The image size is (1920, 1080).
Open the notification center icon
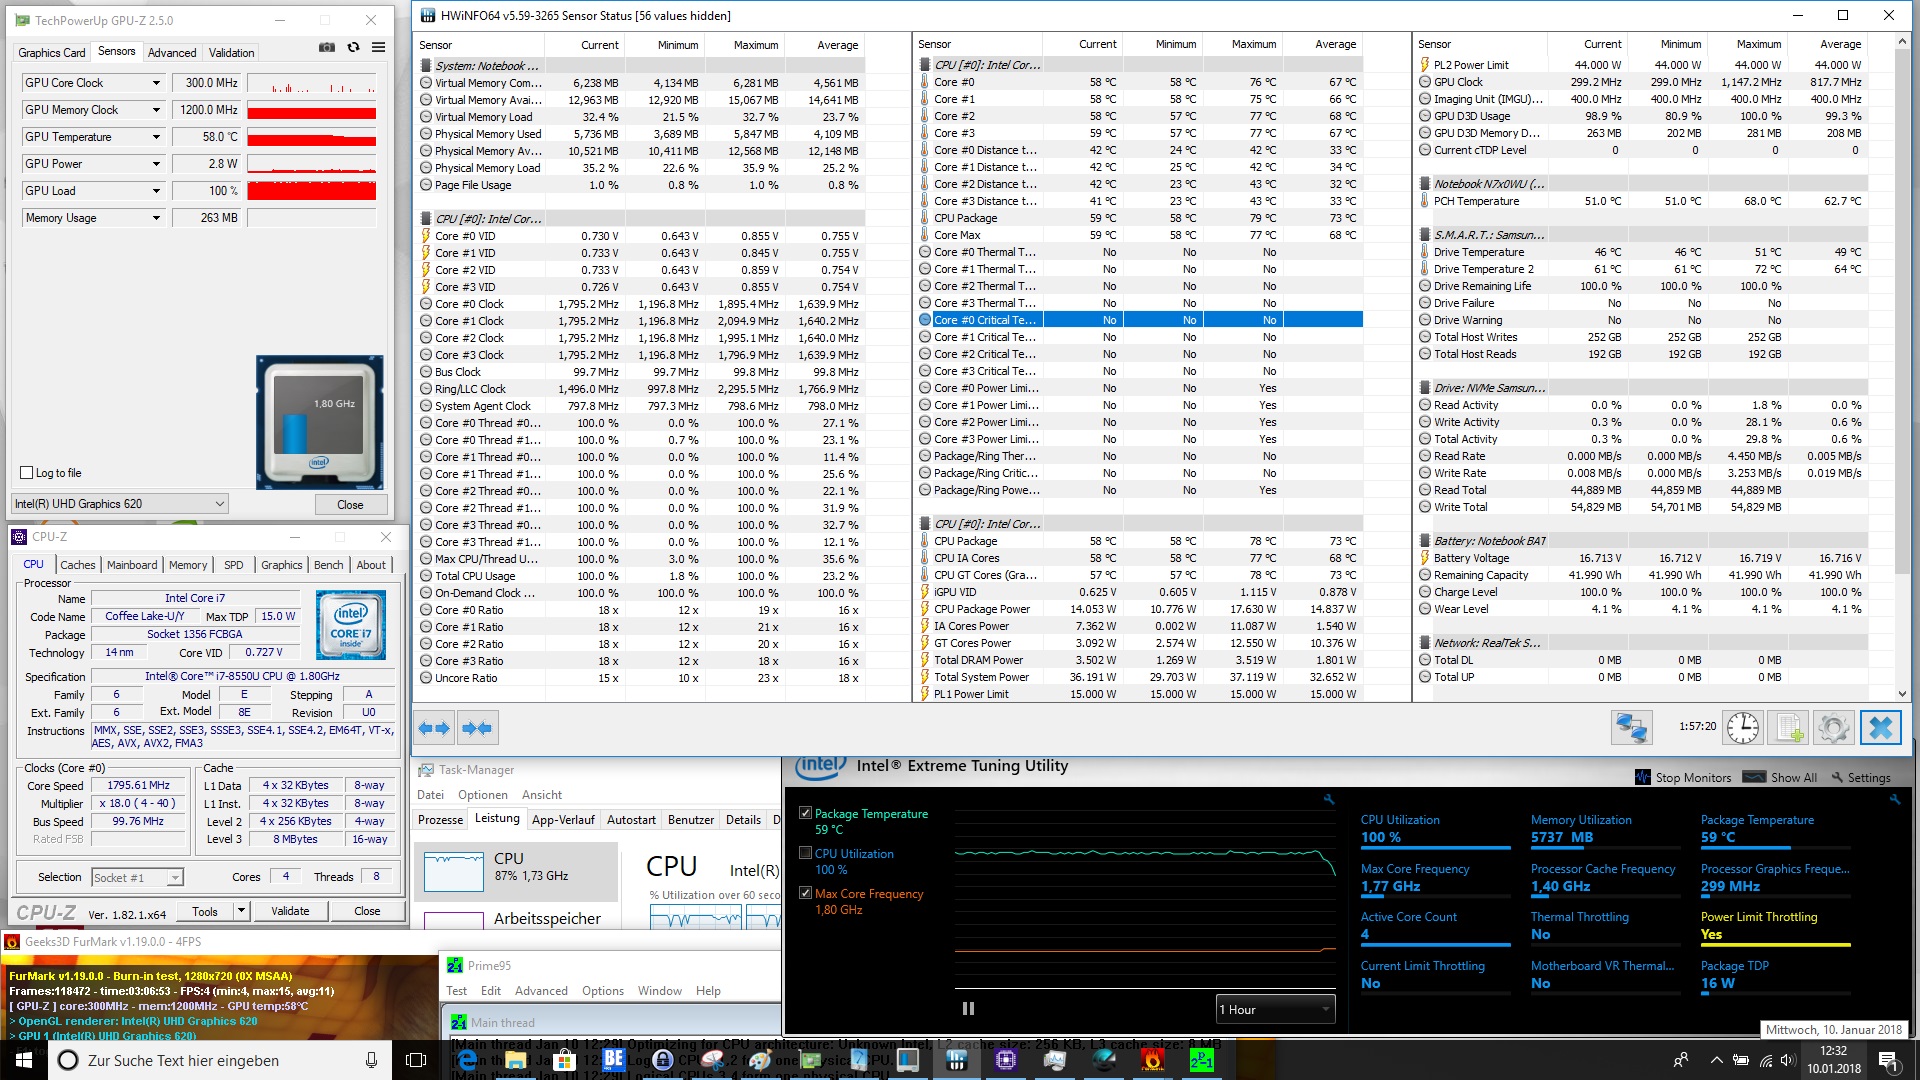pos(1888,1060)
